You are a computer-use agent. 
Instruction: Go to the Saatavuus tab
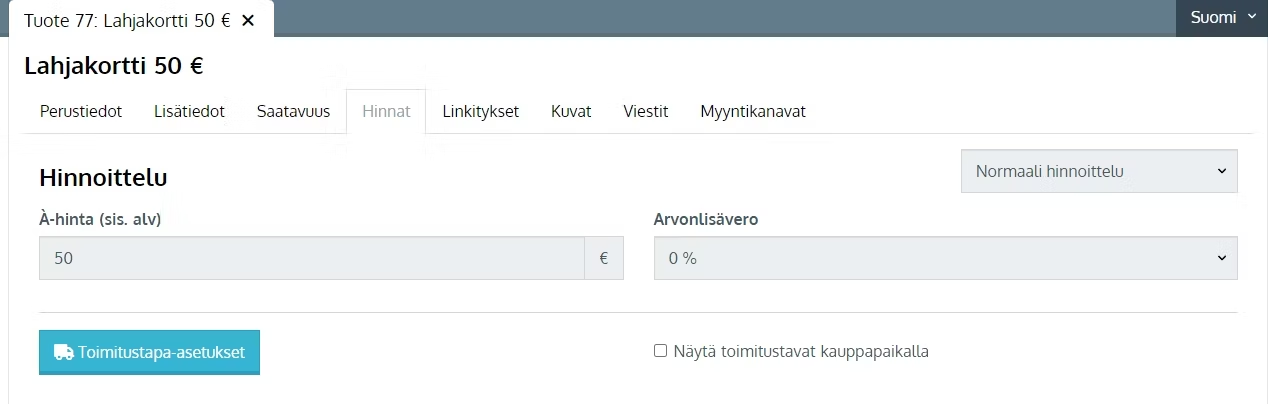293,111
